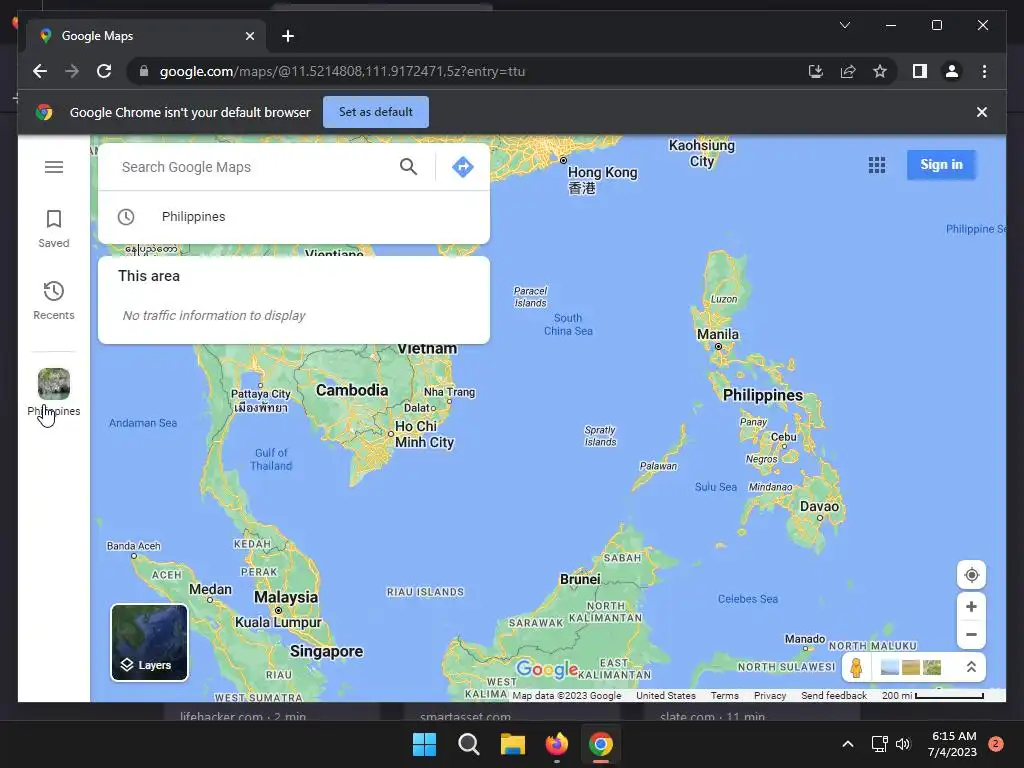Click the Send feedback link
Screen dimensions: 1024x768
coord(834,696)
